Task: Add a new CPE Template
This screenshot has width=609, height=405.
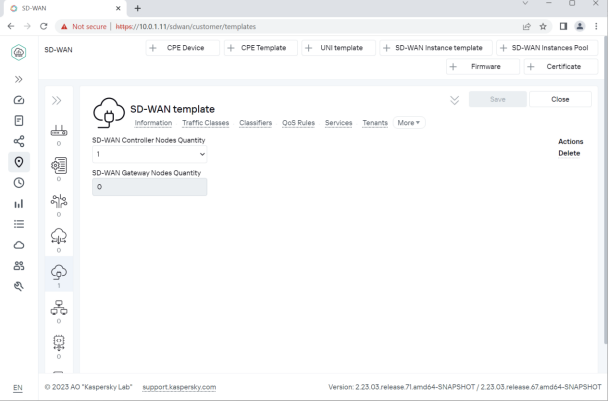Action: click(261, 48)
